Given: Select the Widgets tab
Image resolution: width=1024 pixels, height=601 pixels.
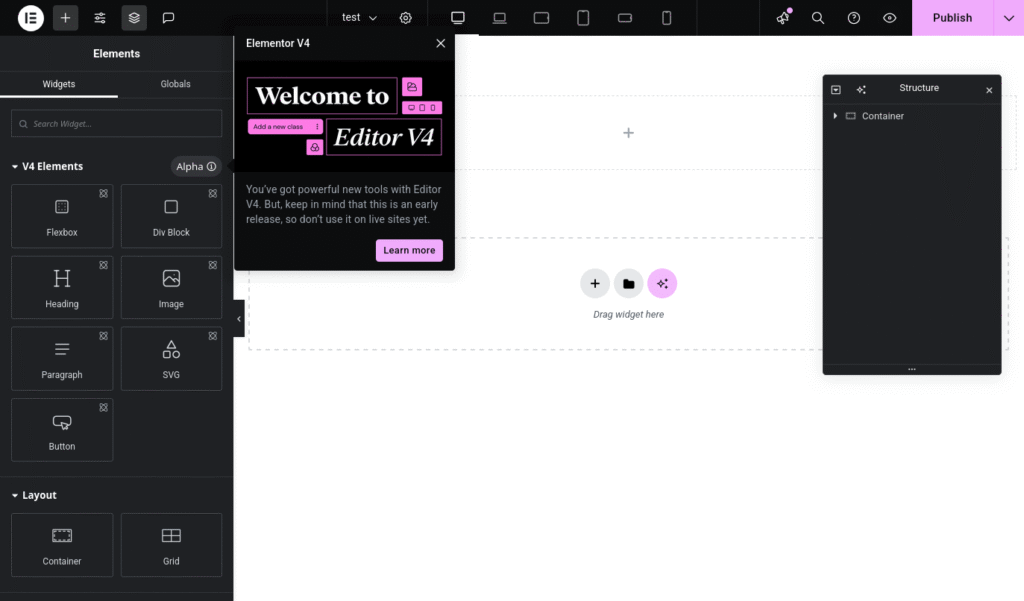Looking at the screenshot, I should (x=59, y=84).
